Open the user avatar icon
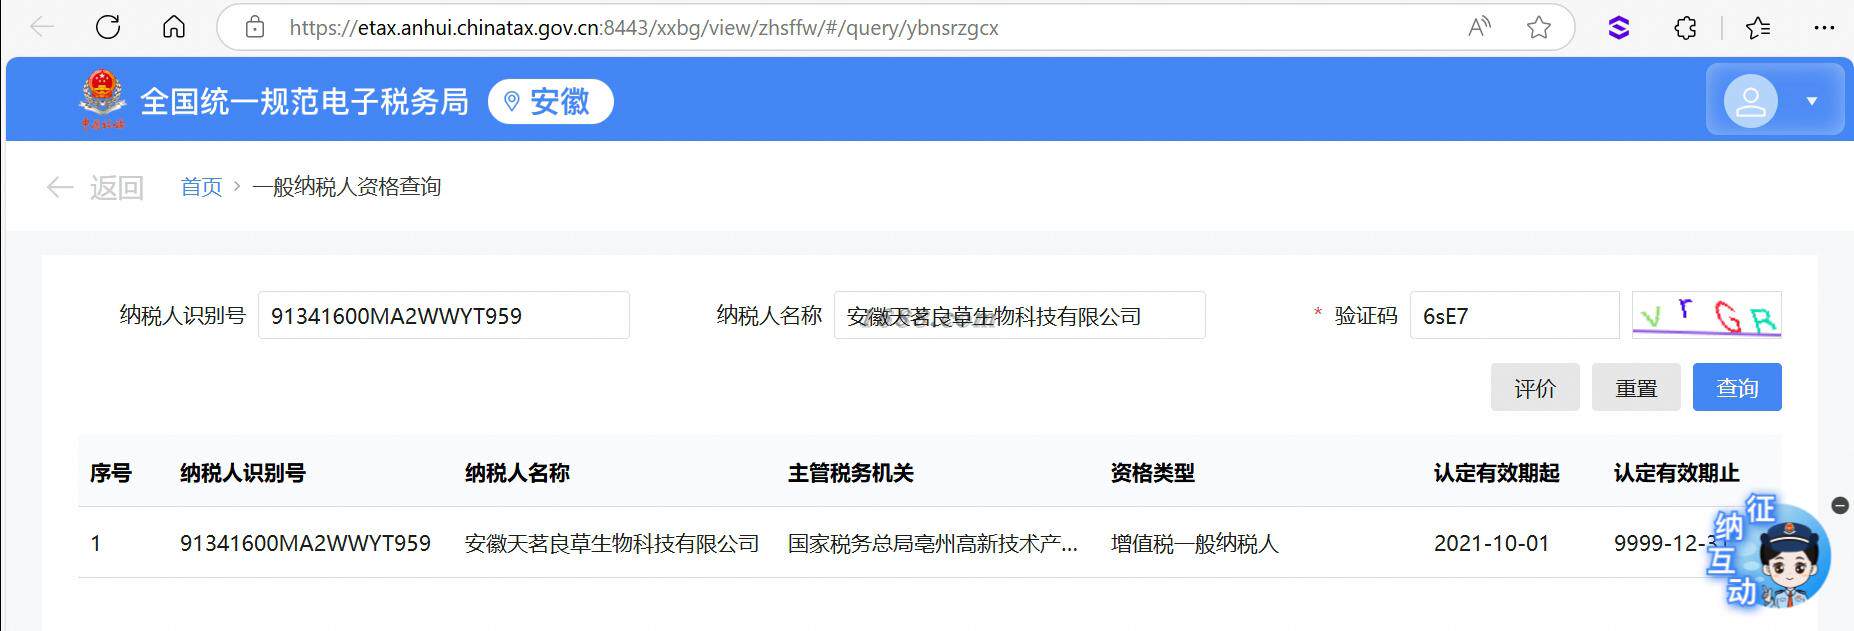 (1751, 101)
